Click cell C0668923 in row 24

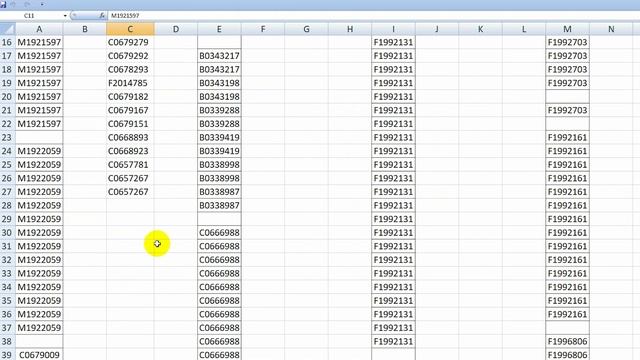click(130, 151)
